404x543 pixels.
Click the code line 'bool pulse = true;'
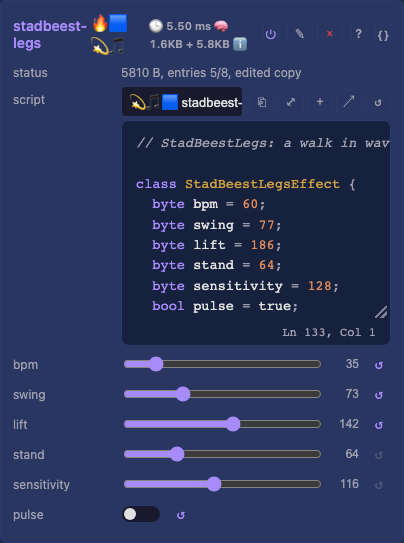225,306
